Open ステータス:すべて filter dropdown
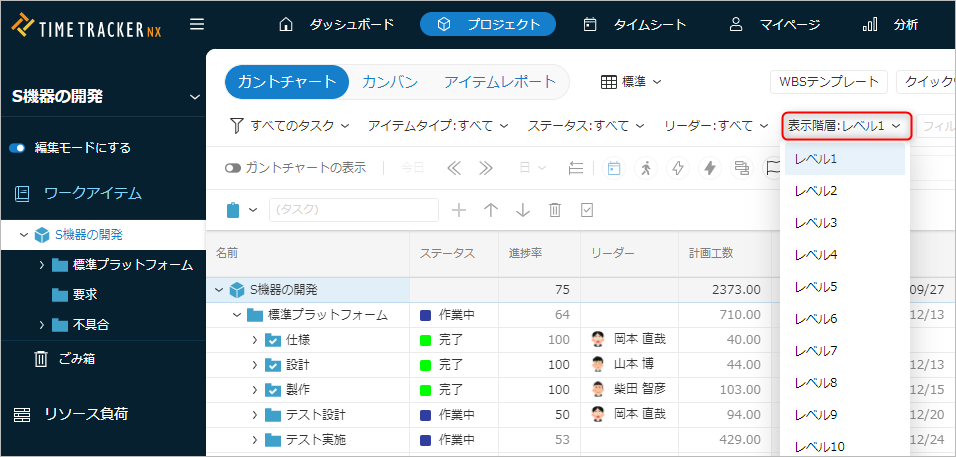 coord(584,126)
